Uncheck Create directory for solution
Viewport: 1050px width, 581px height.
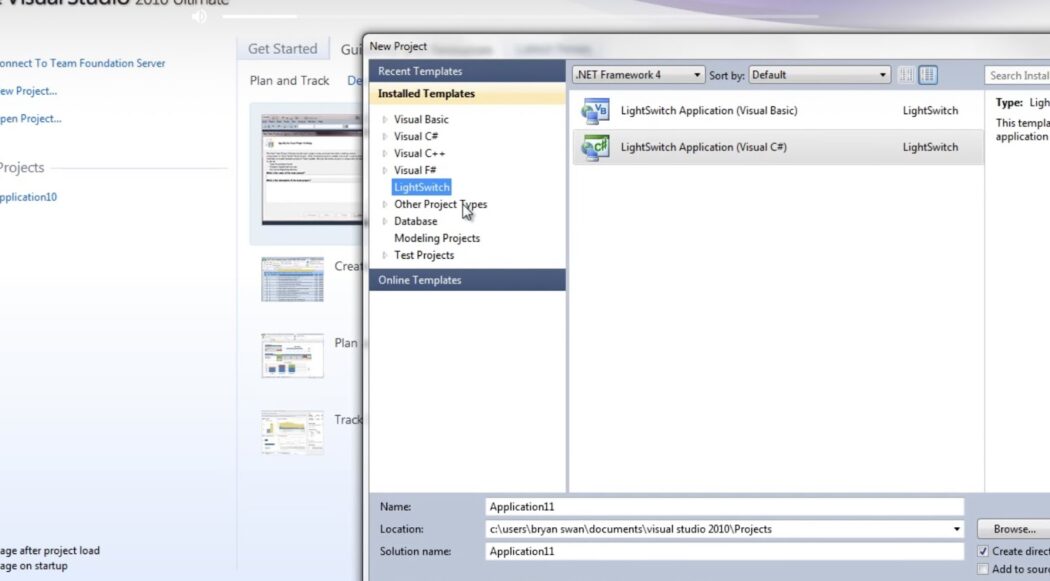click(984, 551)
